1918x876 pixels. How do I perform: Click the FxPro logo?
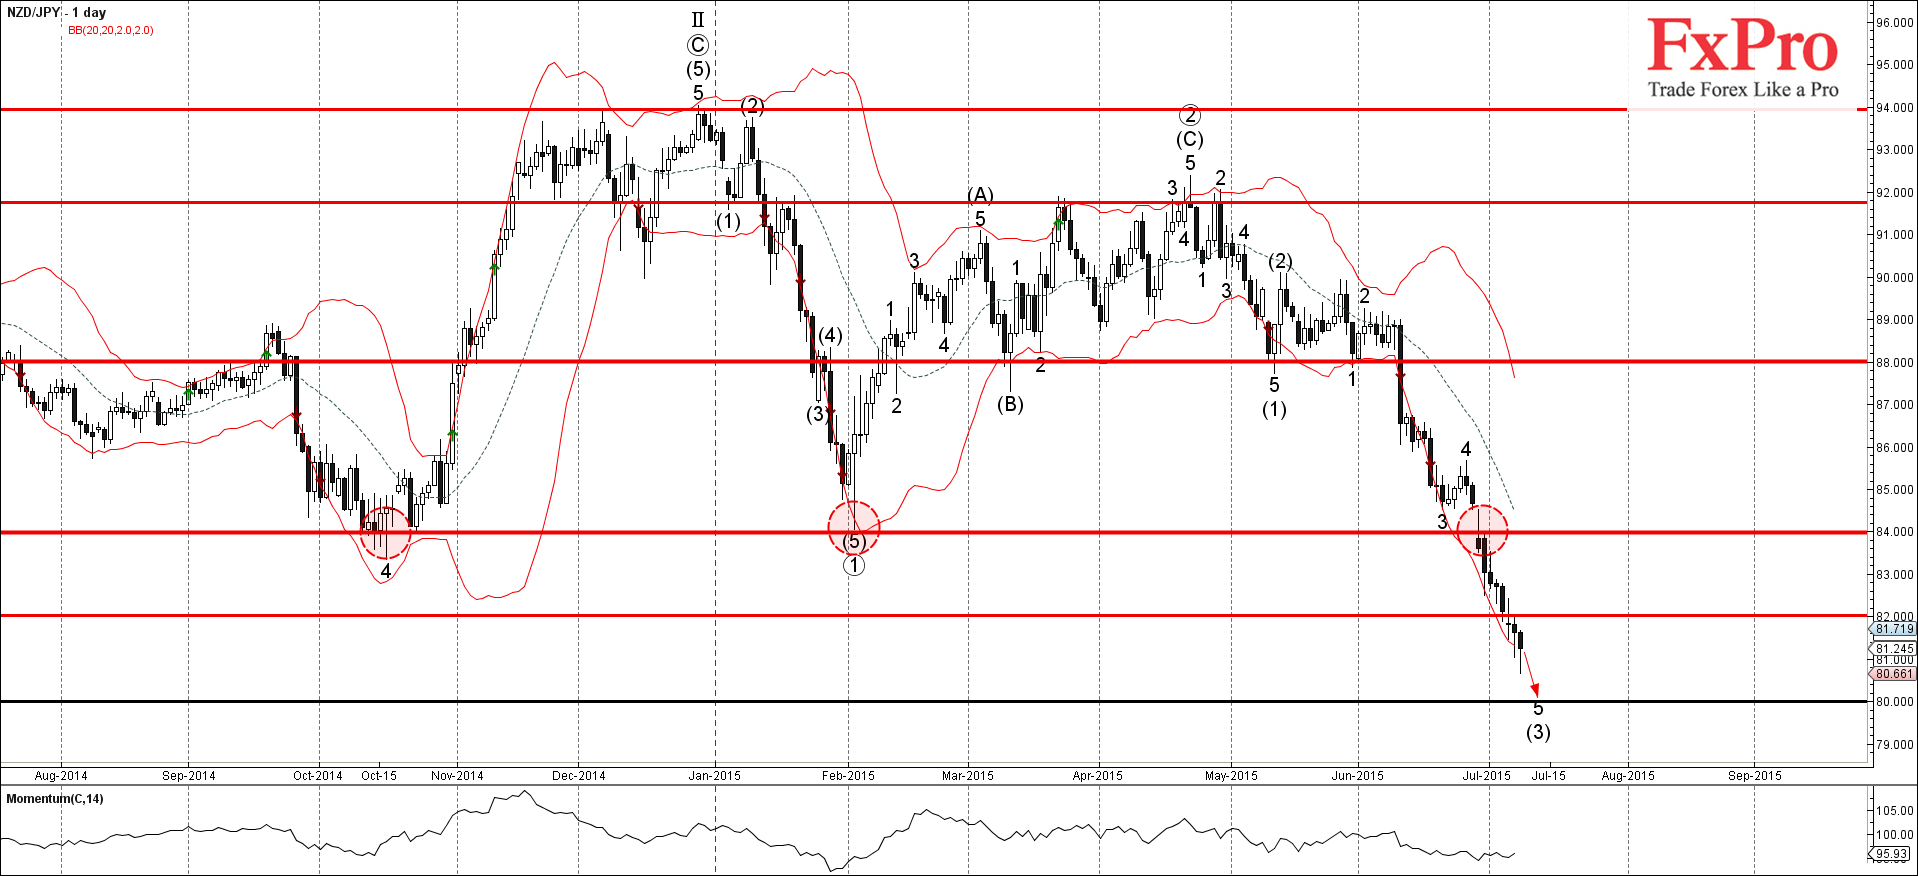pos(1742,46)
